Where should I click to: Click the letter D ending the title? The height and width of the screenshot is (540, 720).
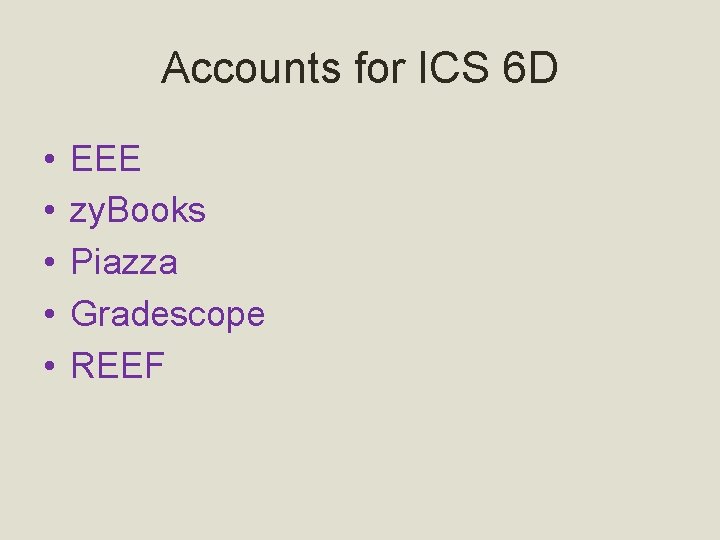pos(544,68)
